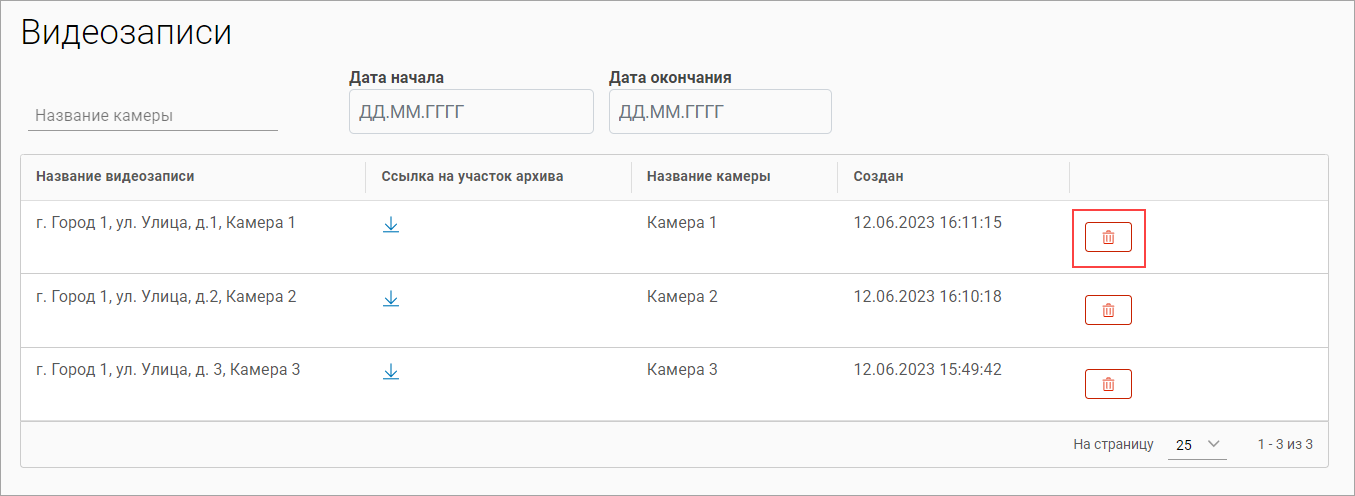The height and width of the screenshot is (496, 1355).
Task: Download archive for Камера 1 recording
Action: [x=391, y=225]
